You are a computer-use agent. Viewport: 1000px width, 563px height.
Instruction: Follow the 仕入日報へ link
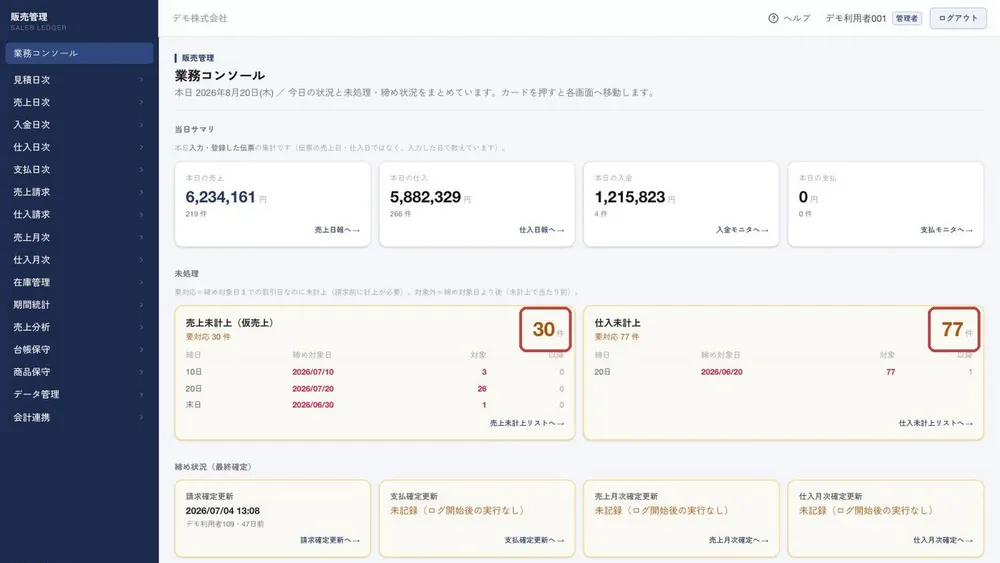tap(541, 230)
